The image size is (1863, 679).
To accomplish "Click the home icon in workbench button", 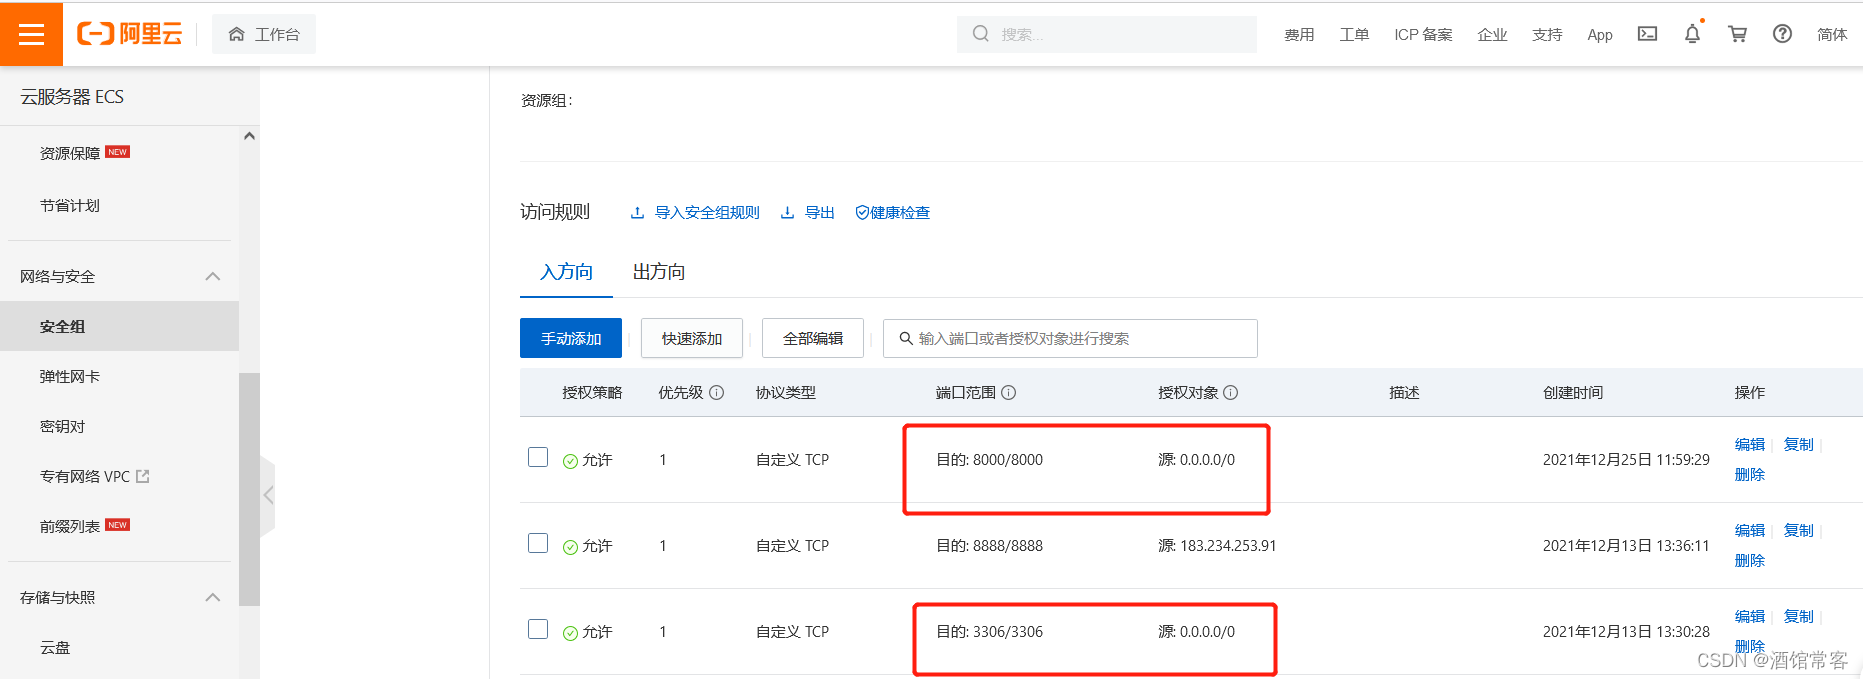I will point(237,34).
